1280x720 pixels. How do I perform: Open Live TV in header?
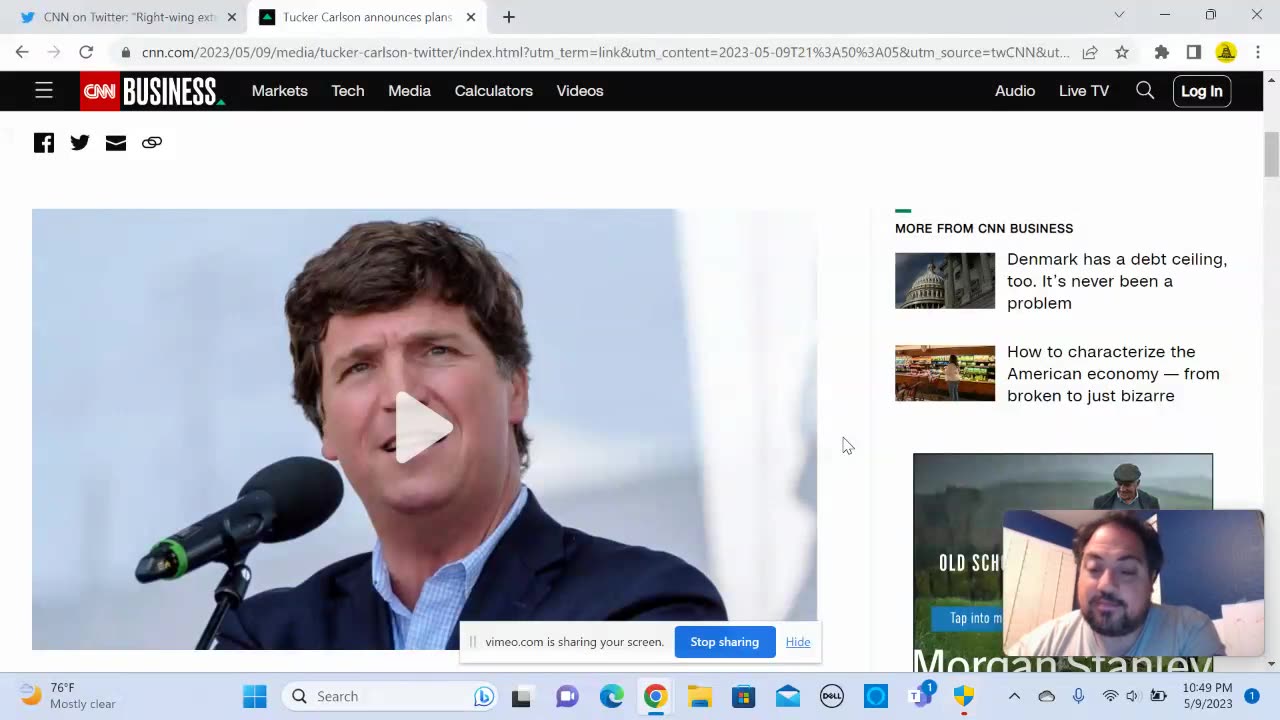tap(1084, 91)
